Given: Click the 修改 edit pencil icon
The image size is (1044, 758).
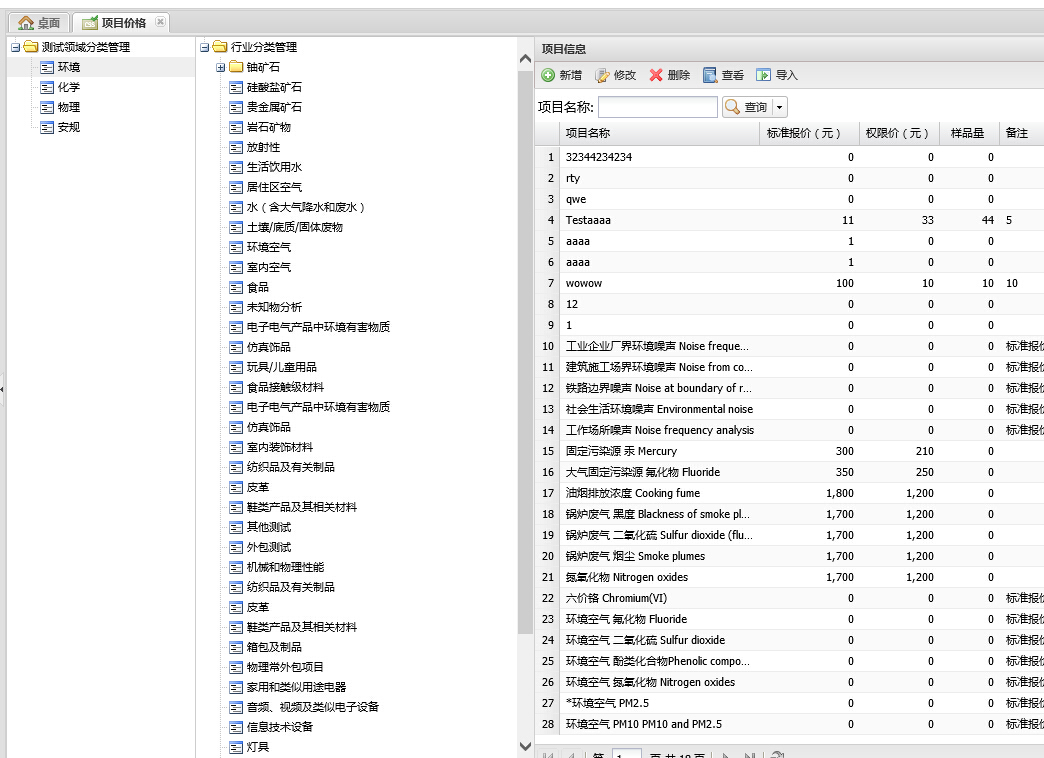Looking at the screenshot, I should point(602,75).
